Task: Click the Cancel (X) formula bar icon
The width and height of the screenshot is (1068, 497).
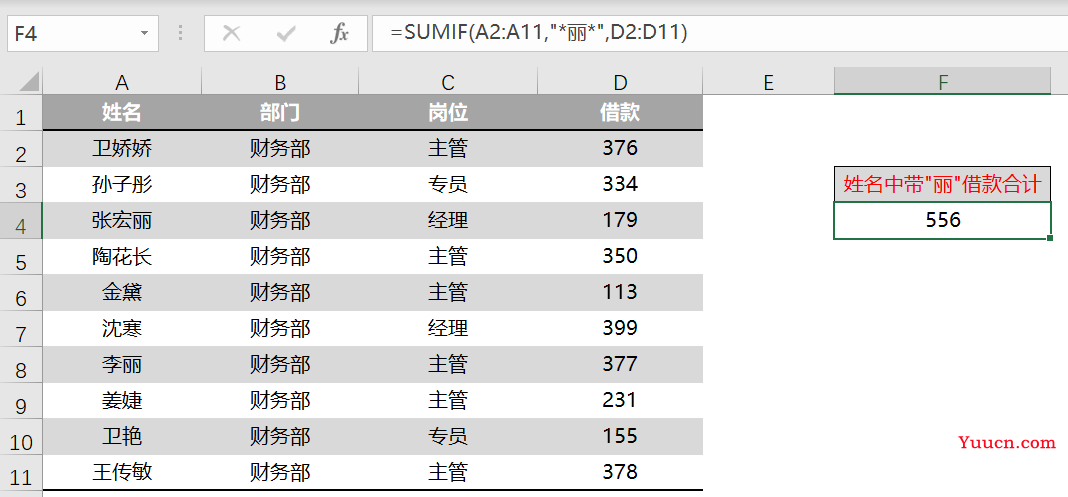Action: tap(232, 33)
